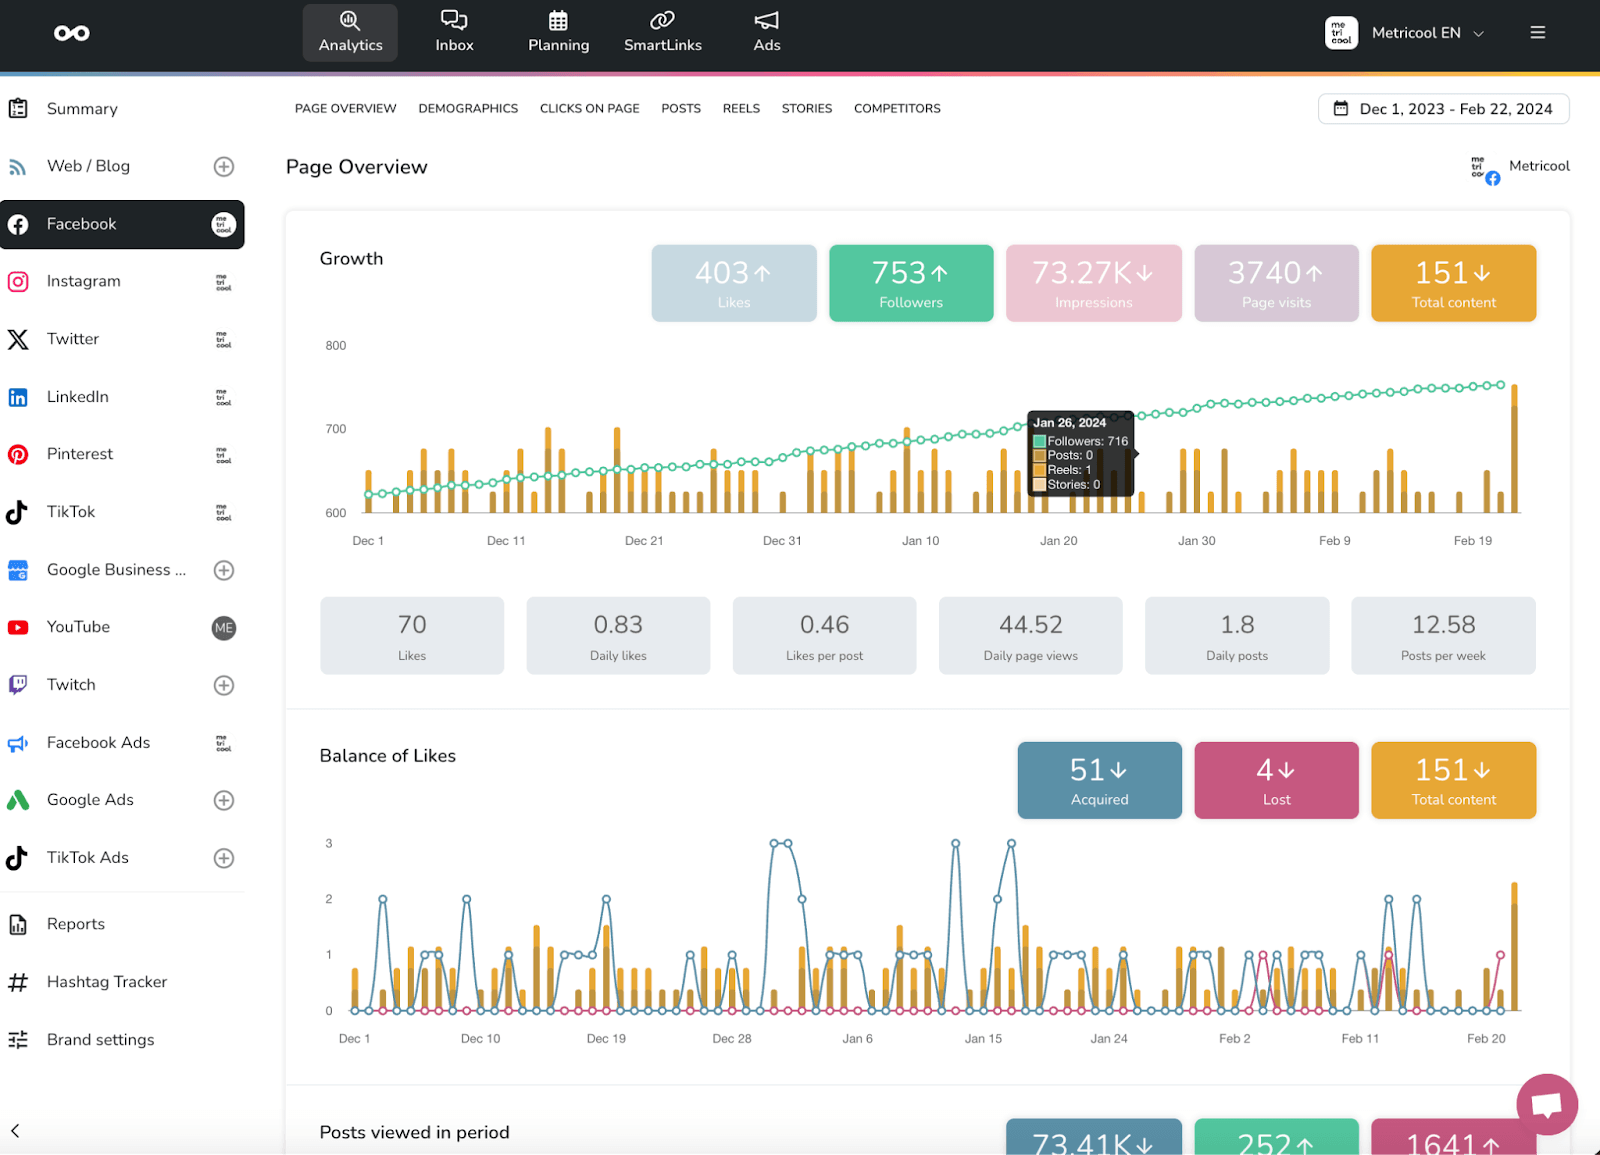Image resolution: width=1600 pixels, height=1155 pixels.
Task: Open the Twitter analytics section
Action: tap(72, 339)
